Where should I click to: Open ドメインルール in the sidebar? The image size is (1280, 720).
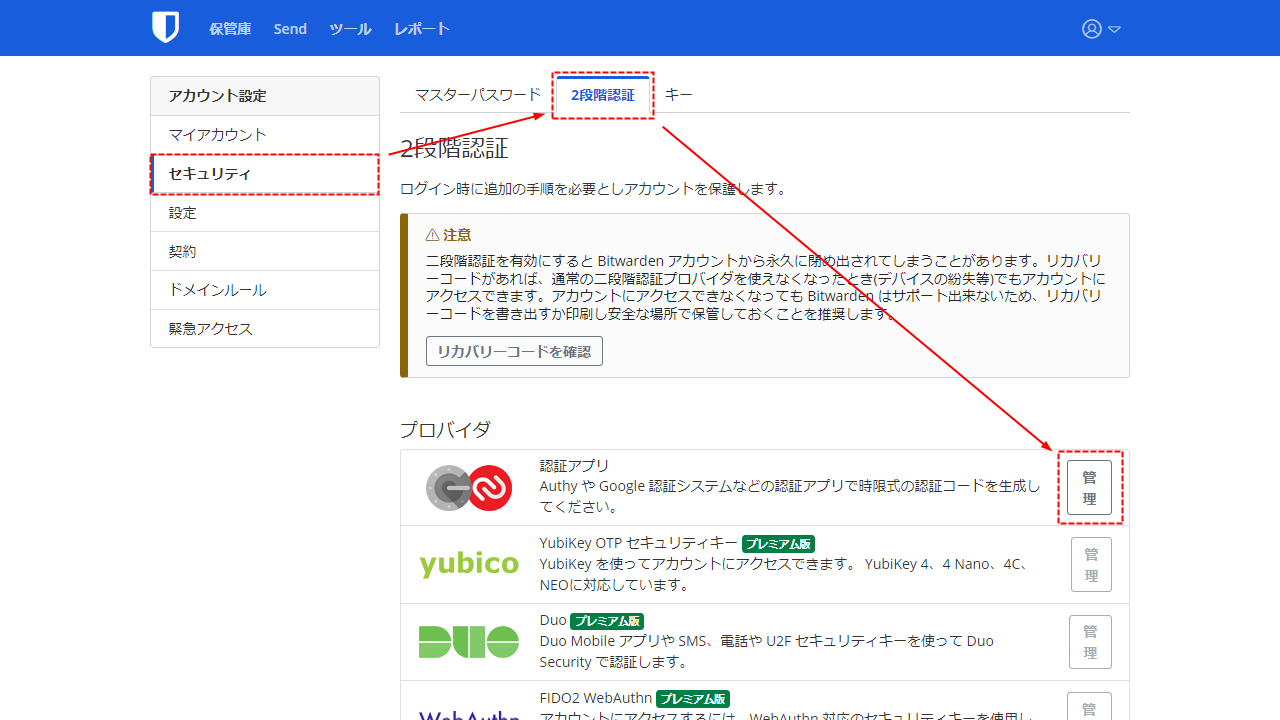coord(265,291)
